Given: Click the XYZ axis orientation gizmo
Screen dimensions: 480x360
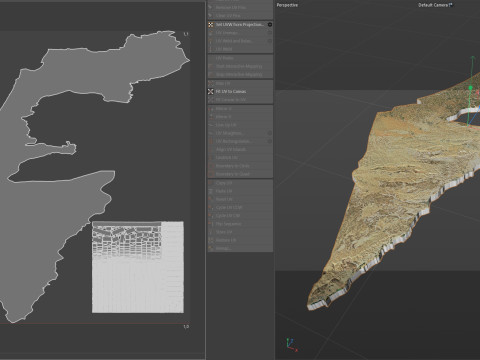Looking at the screenshot, I should 291,344.
